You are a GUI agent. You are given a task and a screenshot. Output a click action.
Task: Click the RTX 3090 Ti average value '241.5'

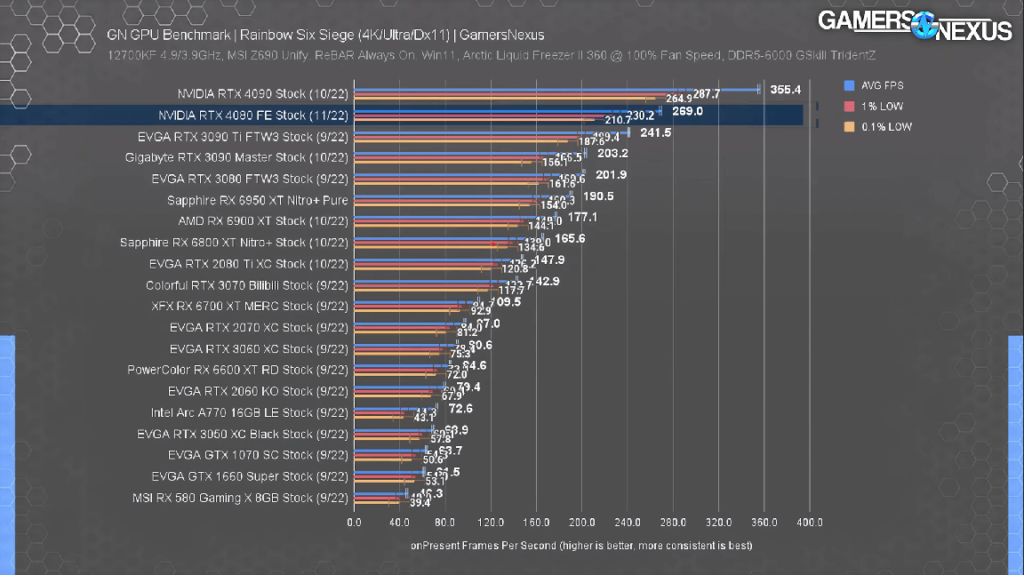click(x=656, y=133)
